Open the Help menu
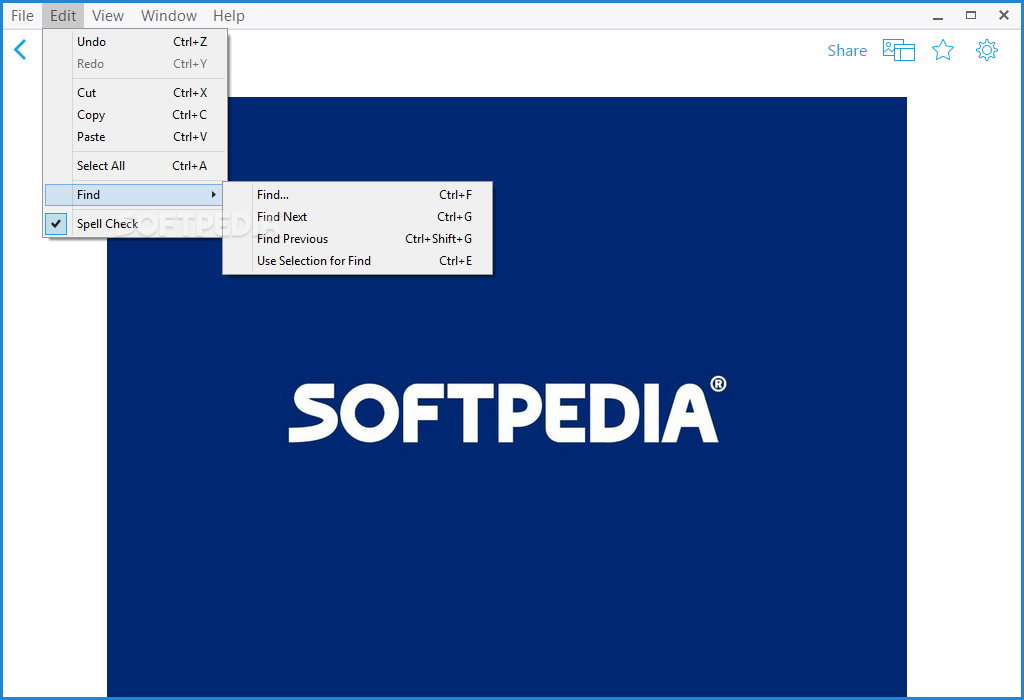 click(229, 16)
